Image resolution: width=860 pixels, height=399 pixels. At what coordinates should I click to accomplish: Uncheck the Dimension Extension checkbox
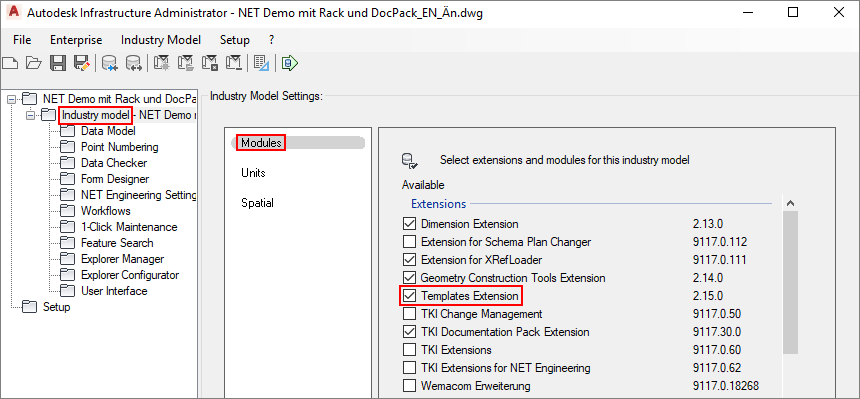[409, 224]
